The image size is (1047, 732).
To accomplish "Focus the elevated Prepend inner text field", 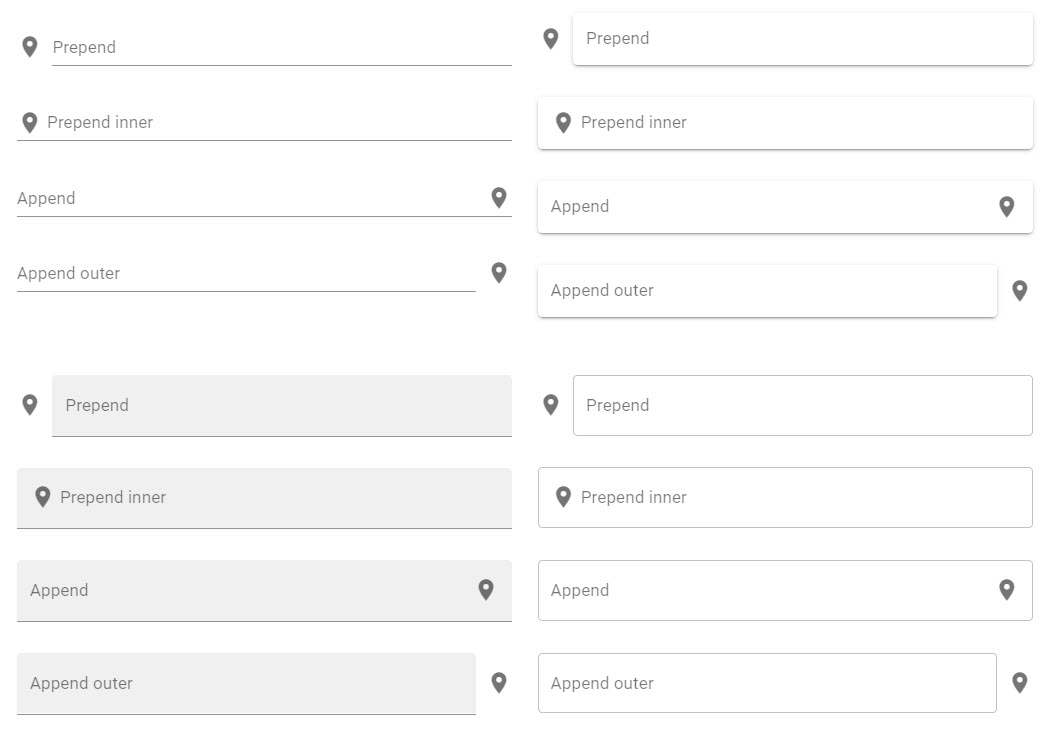I will coord(785,123).
